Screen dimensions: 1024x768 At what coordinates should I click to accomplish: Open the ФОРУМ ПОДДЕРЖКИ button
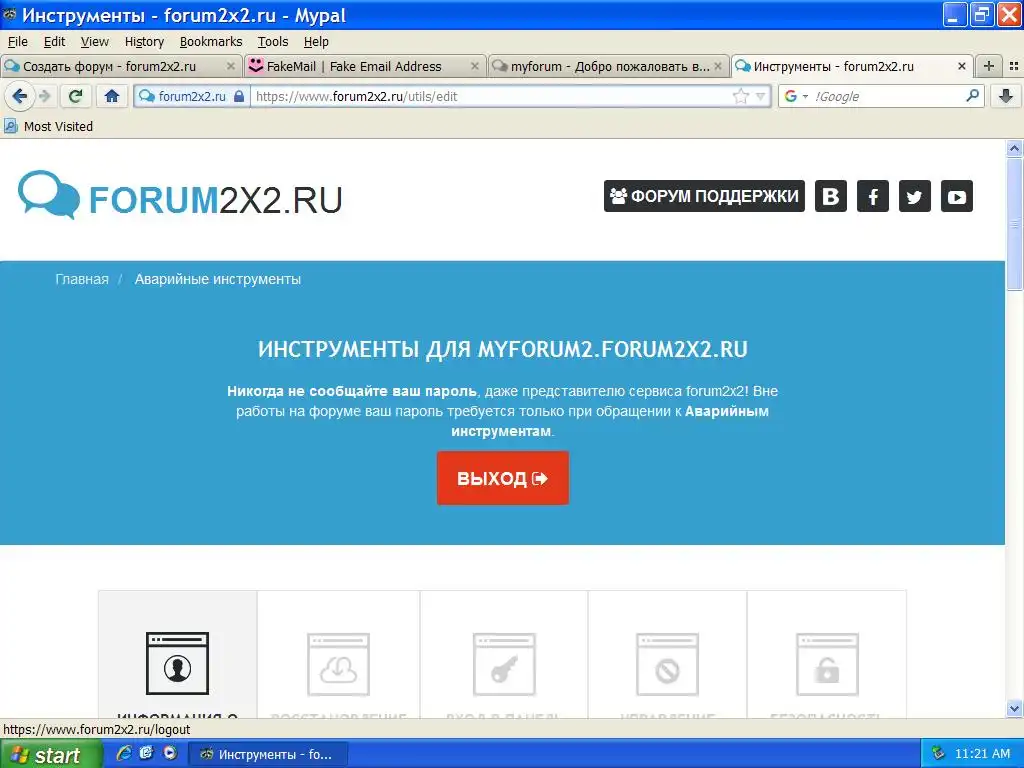(x=704, y=196)
